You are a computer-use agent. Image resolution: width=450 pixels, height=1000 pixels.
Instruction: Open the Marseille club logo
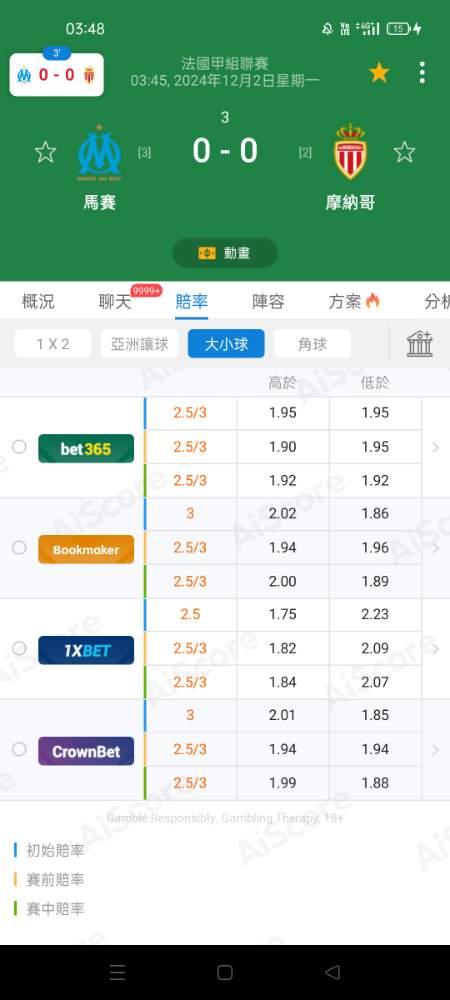point(99,153)
